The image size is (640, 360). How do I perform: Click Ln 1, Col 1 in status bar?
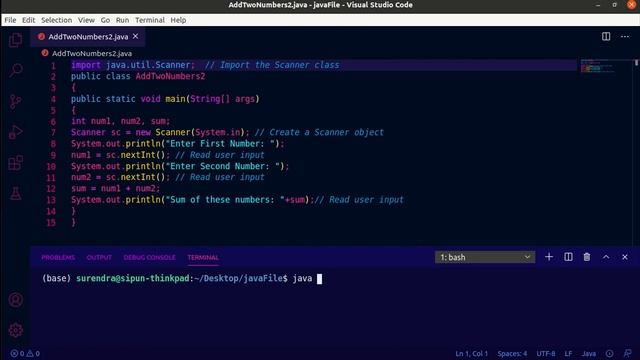[471, 353]
